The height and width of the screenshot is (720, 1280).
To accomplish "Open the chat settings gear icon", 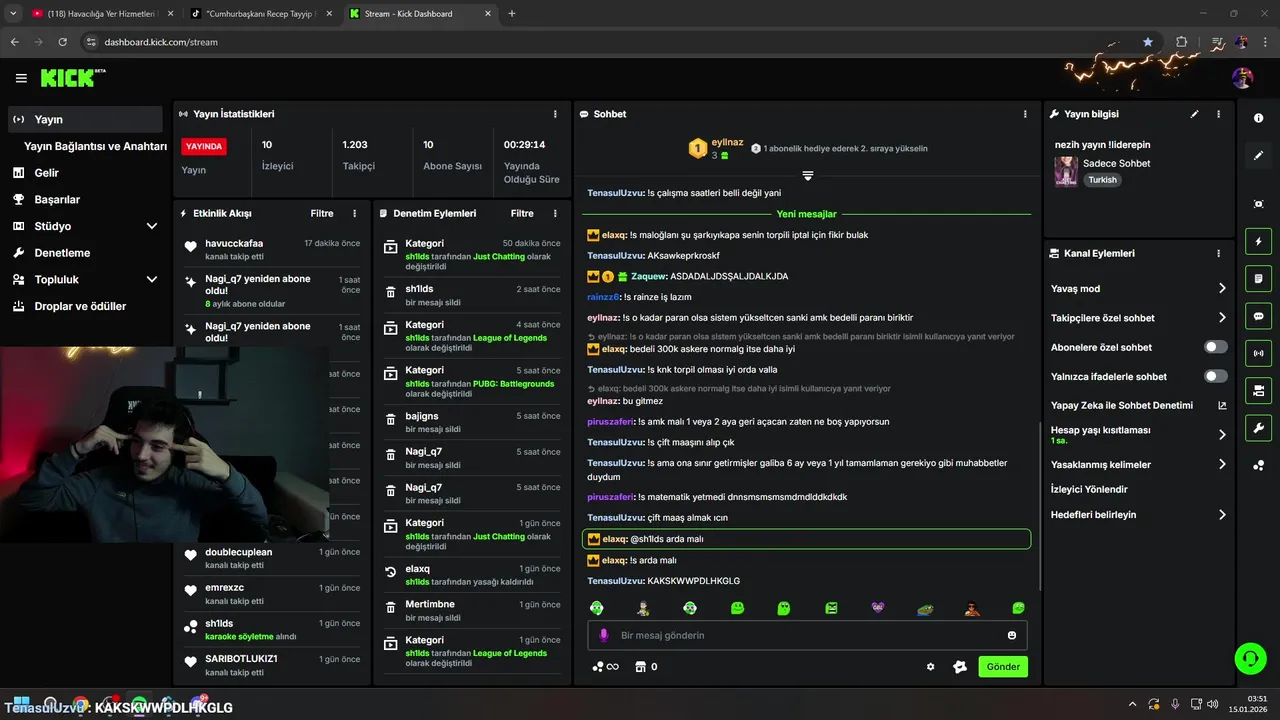I will 931,667.
